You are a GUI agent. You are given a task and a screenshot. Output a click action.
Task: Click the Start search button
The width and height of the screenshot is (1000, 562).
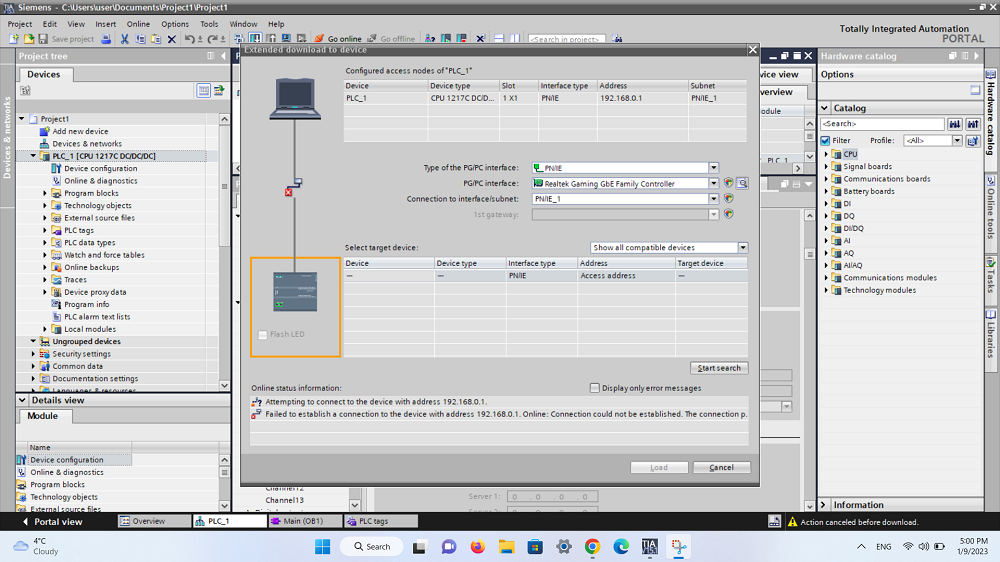(x=719, y=368)
